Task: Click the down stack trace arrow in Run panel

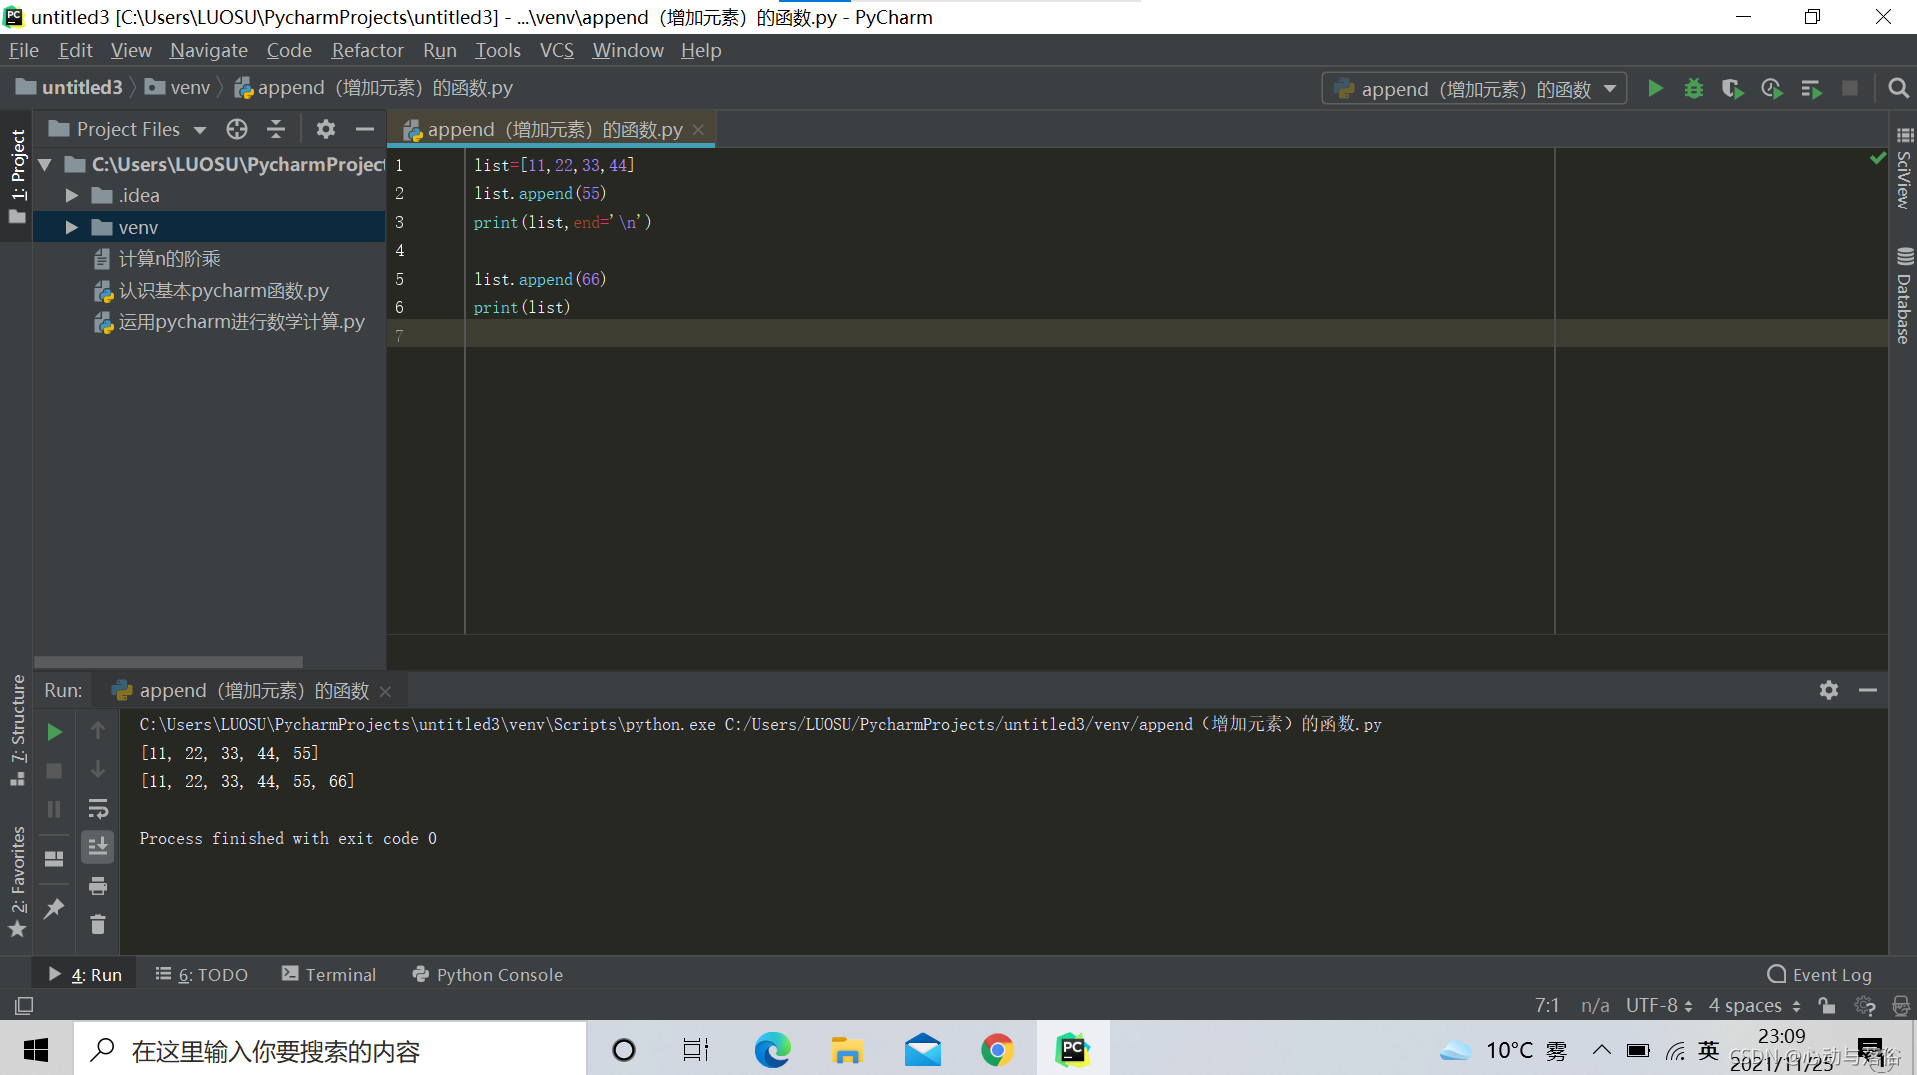Action: pos(98,770)
